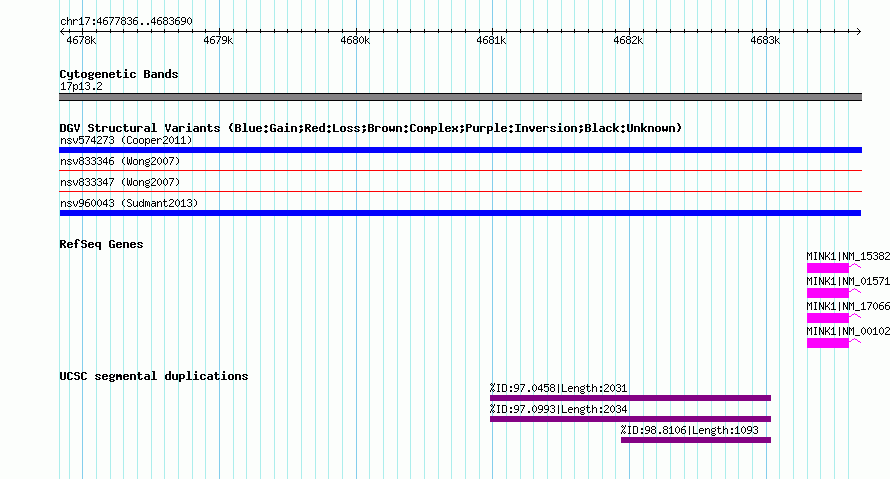Open the nsv833346 (Wong2007) label
890x479 pixels.
tap(120, 161)
